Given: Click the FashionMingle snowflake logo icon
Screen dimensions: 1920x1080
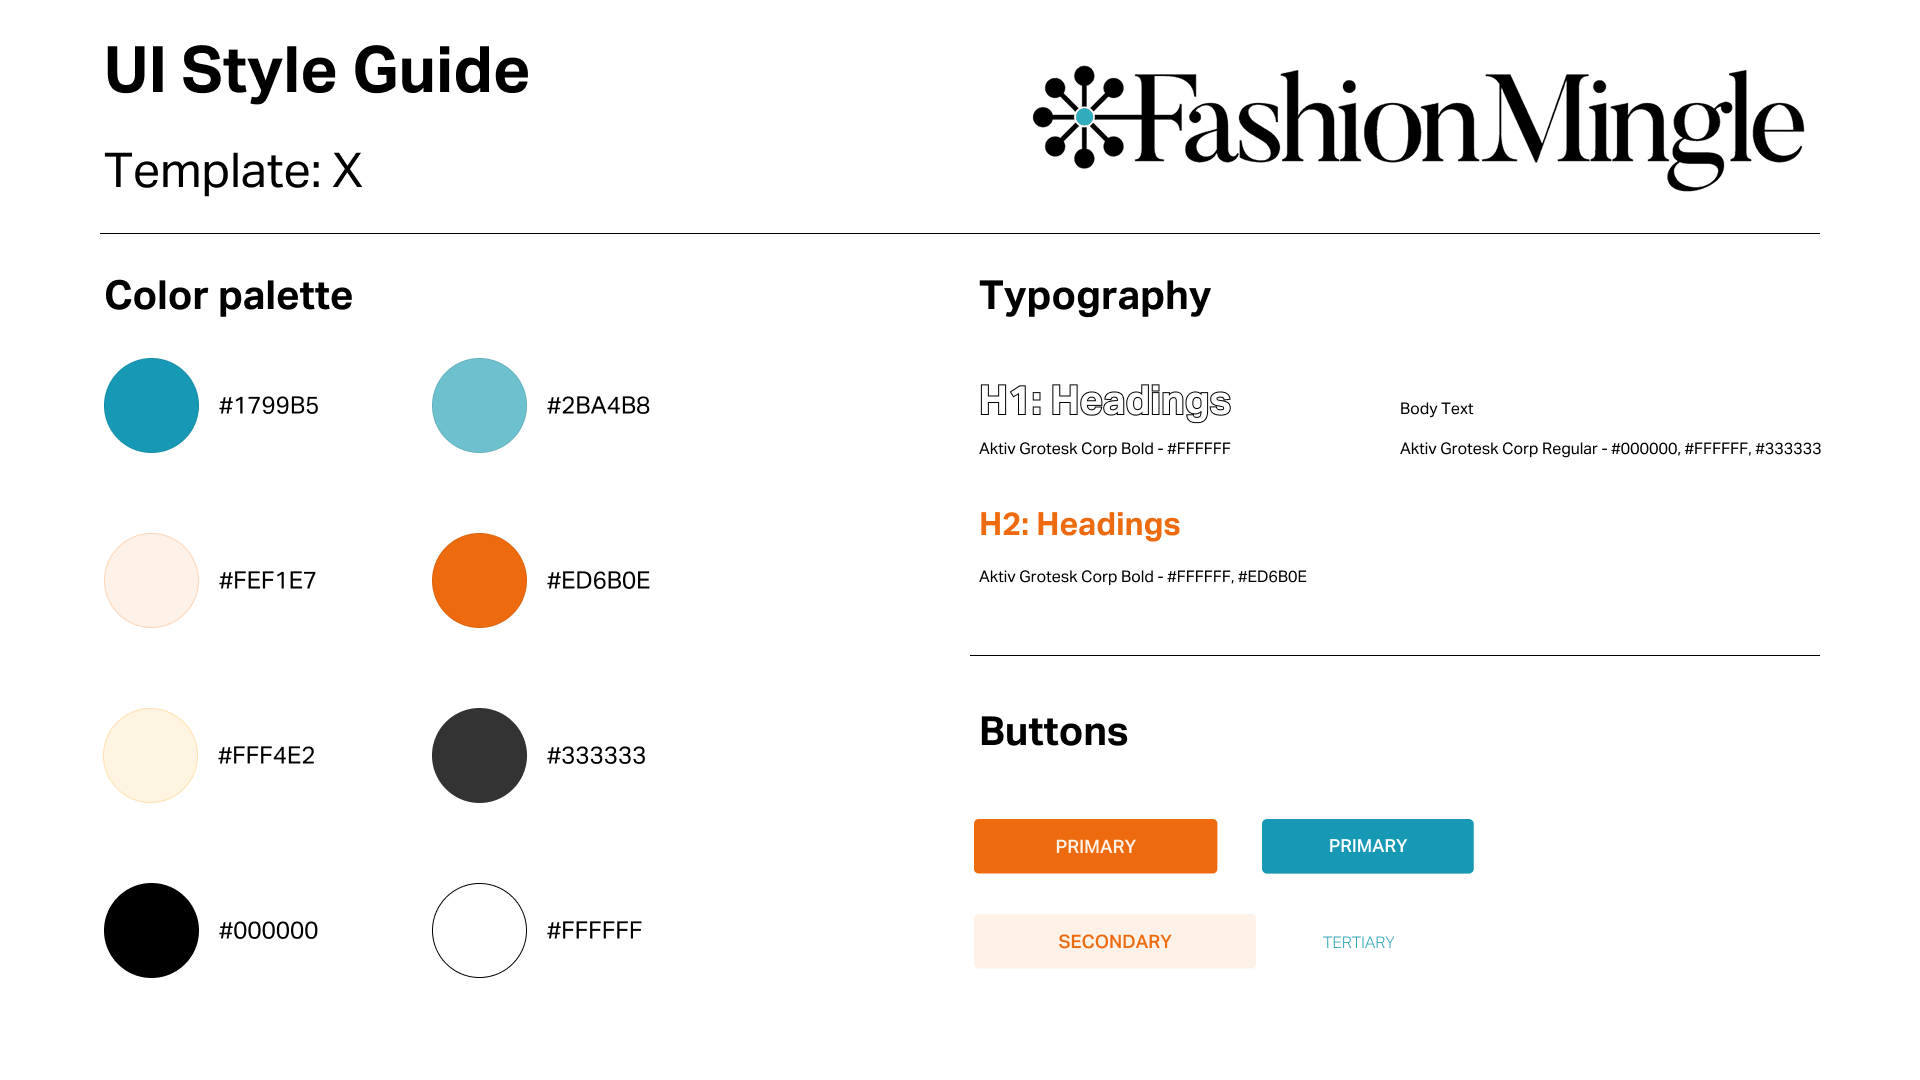Looking at the screenshot, I should coord(1084,117).
